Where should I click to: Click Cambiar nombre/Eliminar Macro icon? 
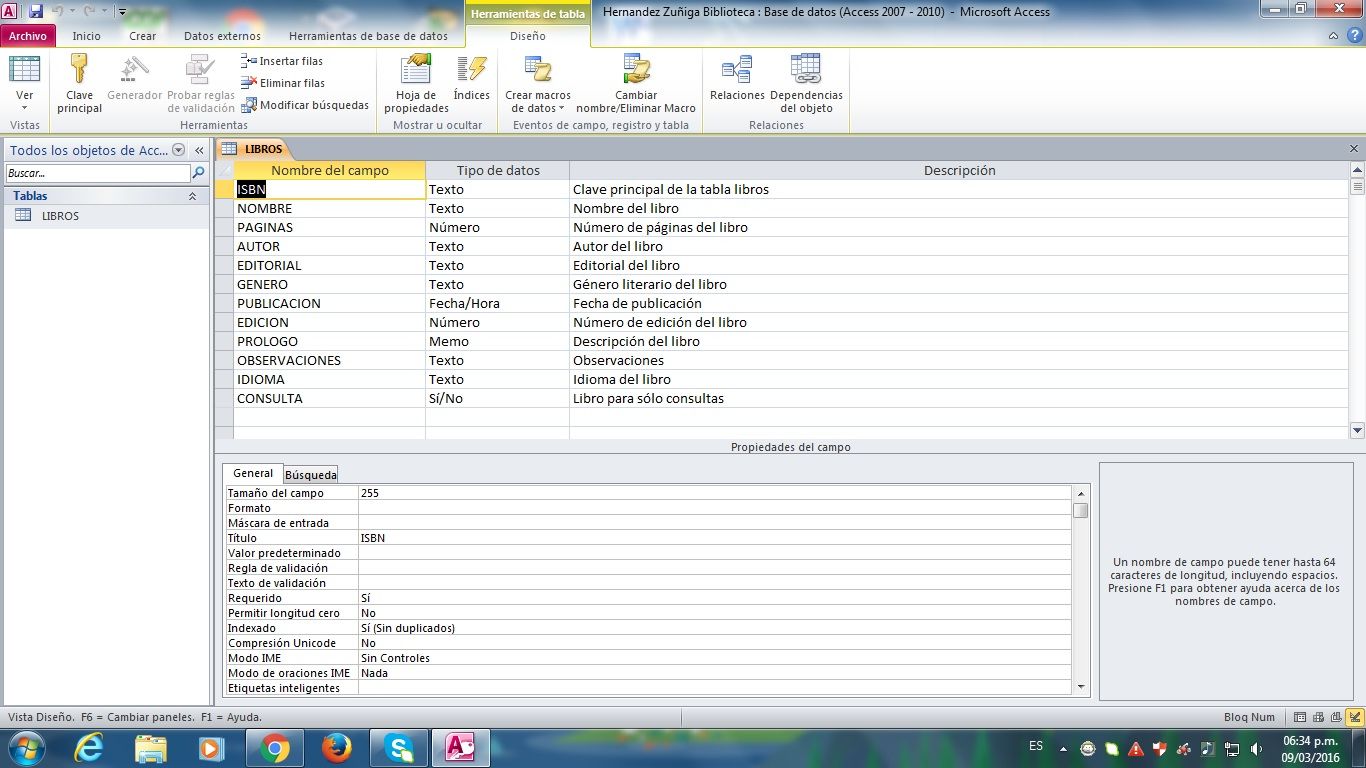tap(636, 70)
